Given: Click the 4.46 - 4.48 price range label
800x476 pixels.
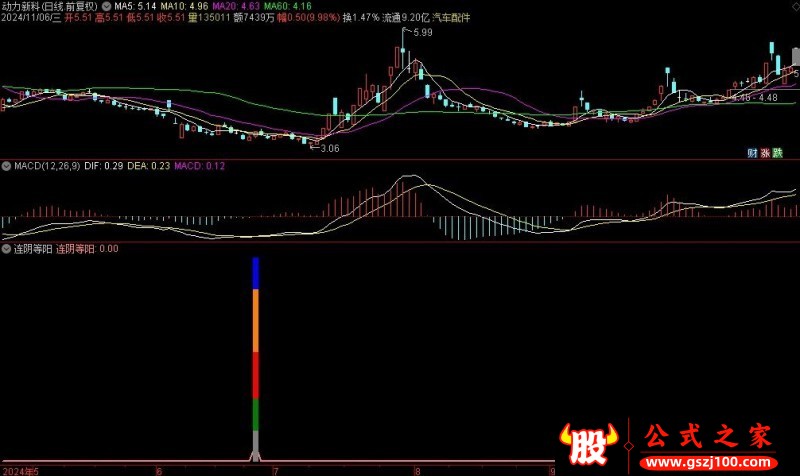Looking at the screenshot, I should 755,97.
